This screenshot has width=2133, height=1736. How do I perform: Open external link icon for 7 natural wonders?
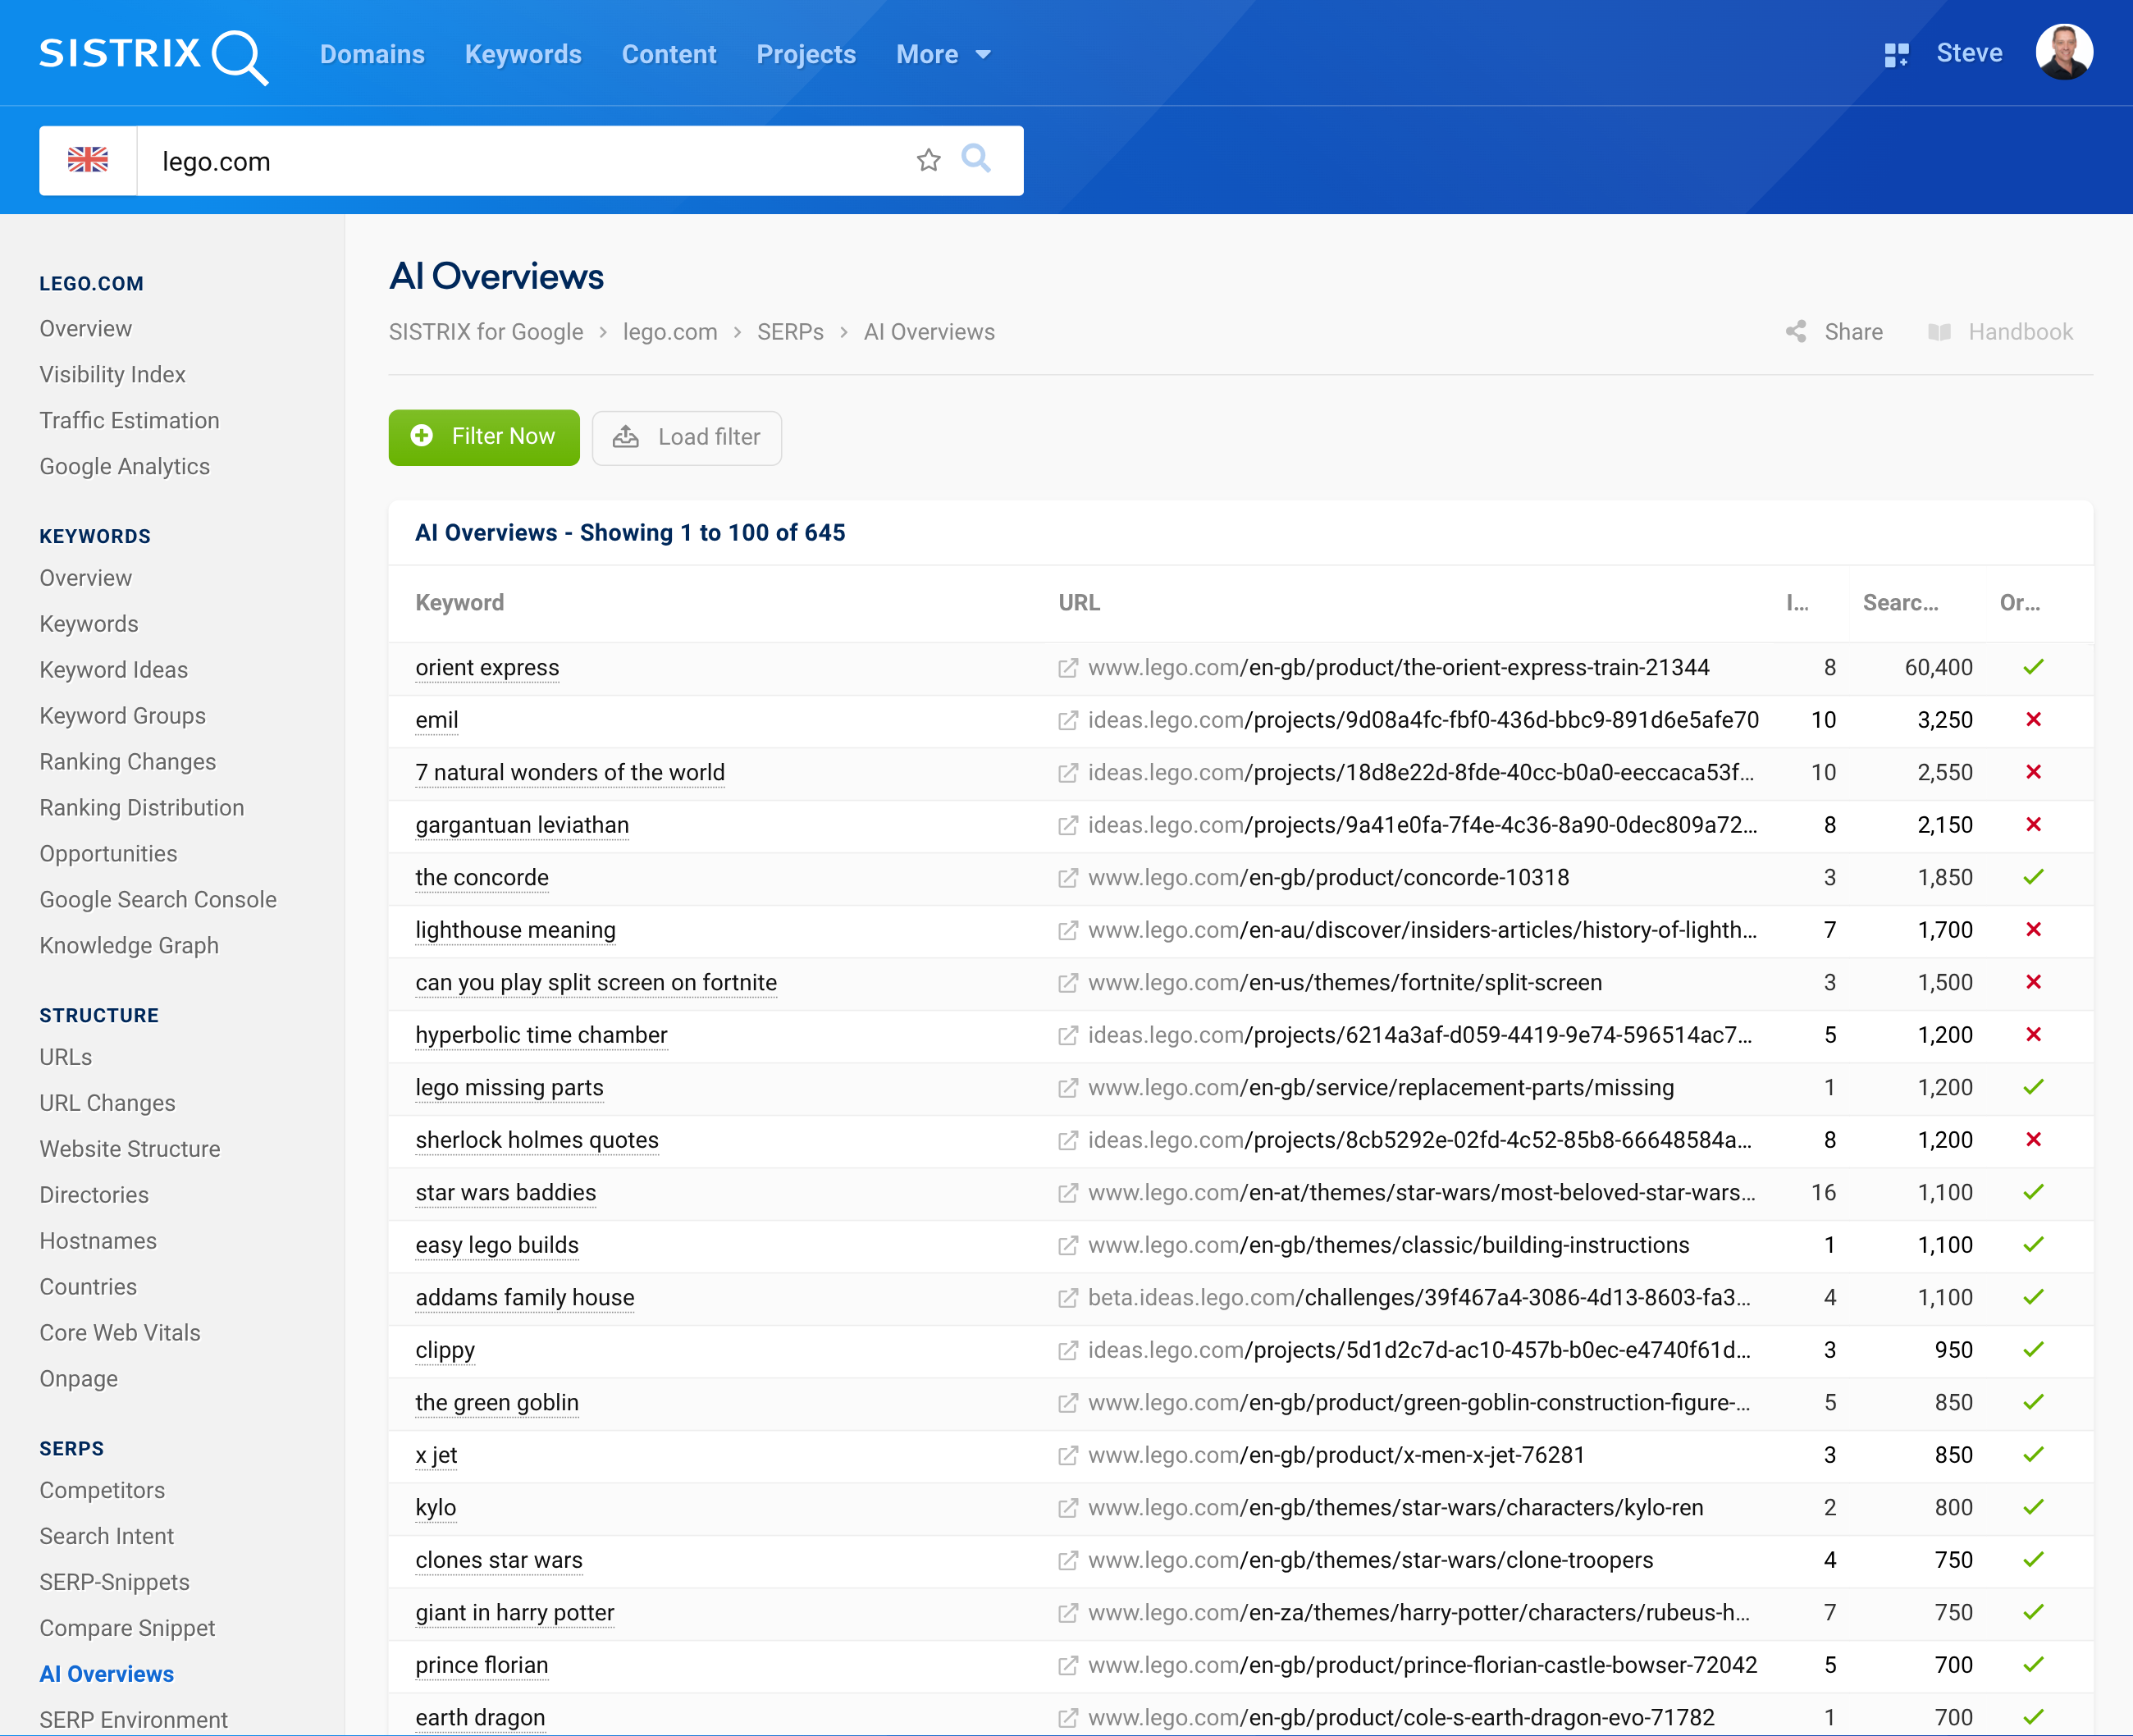[x=1068, y=773]
